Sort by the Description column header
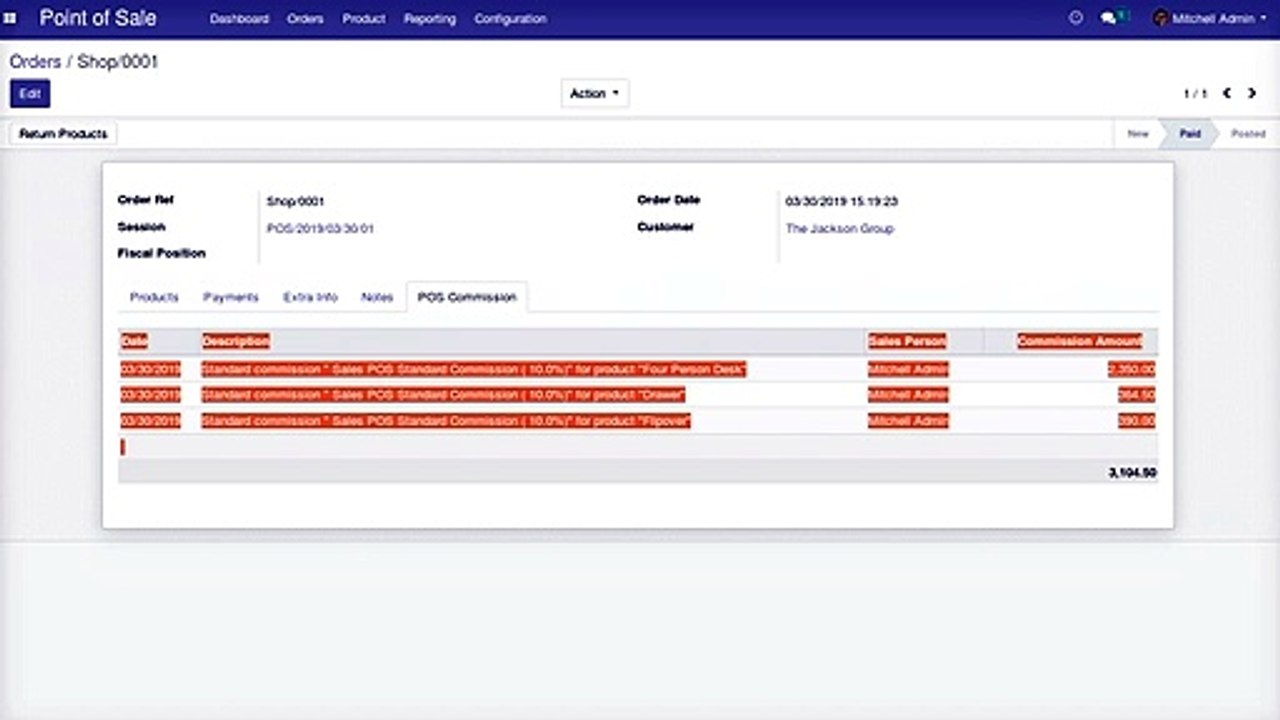Image resolution: width=1280 pixels, height=720 pixels. [236, 341]
